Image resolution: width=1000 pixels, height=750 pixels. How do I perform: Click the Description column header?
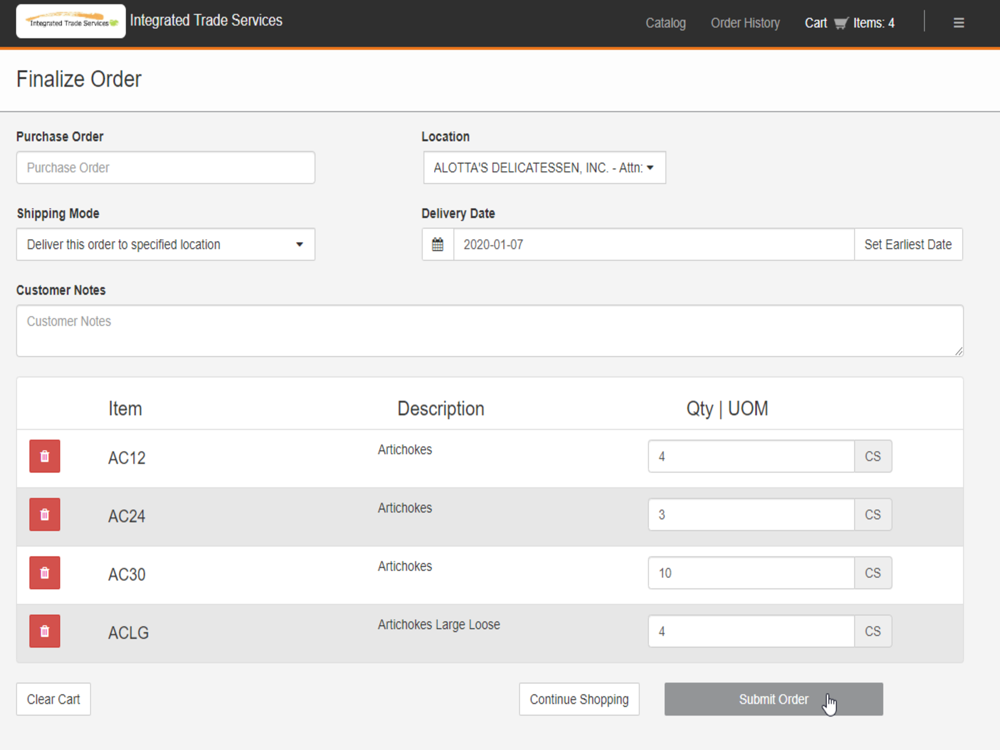[x=441, y=408]
